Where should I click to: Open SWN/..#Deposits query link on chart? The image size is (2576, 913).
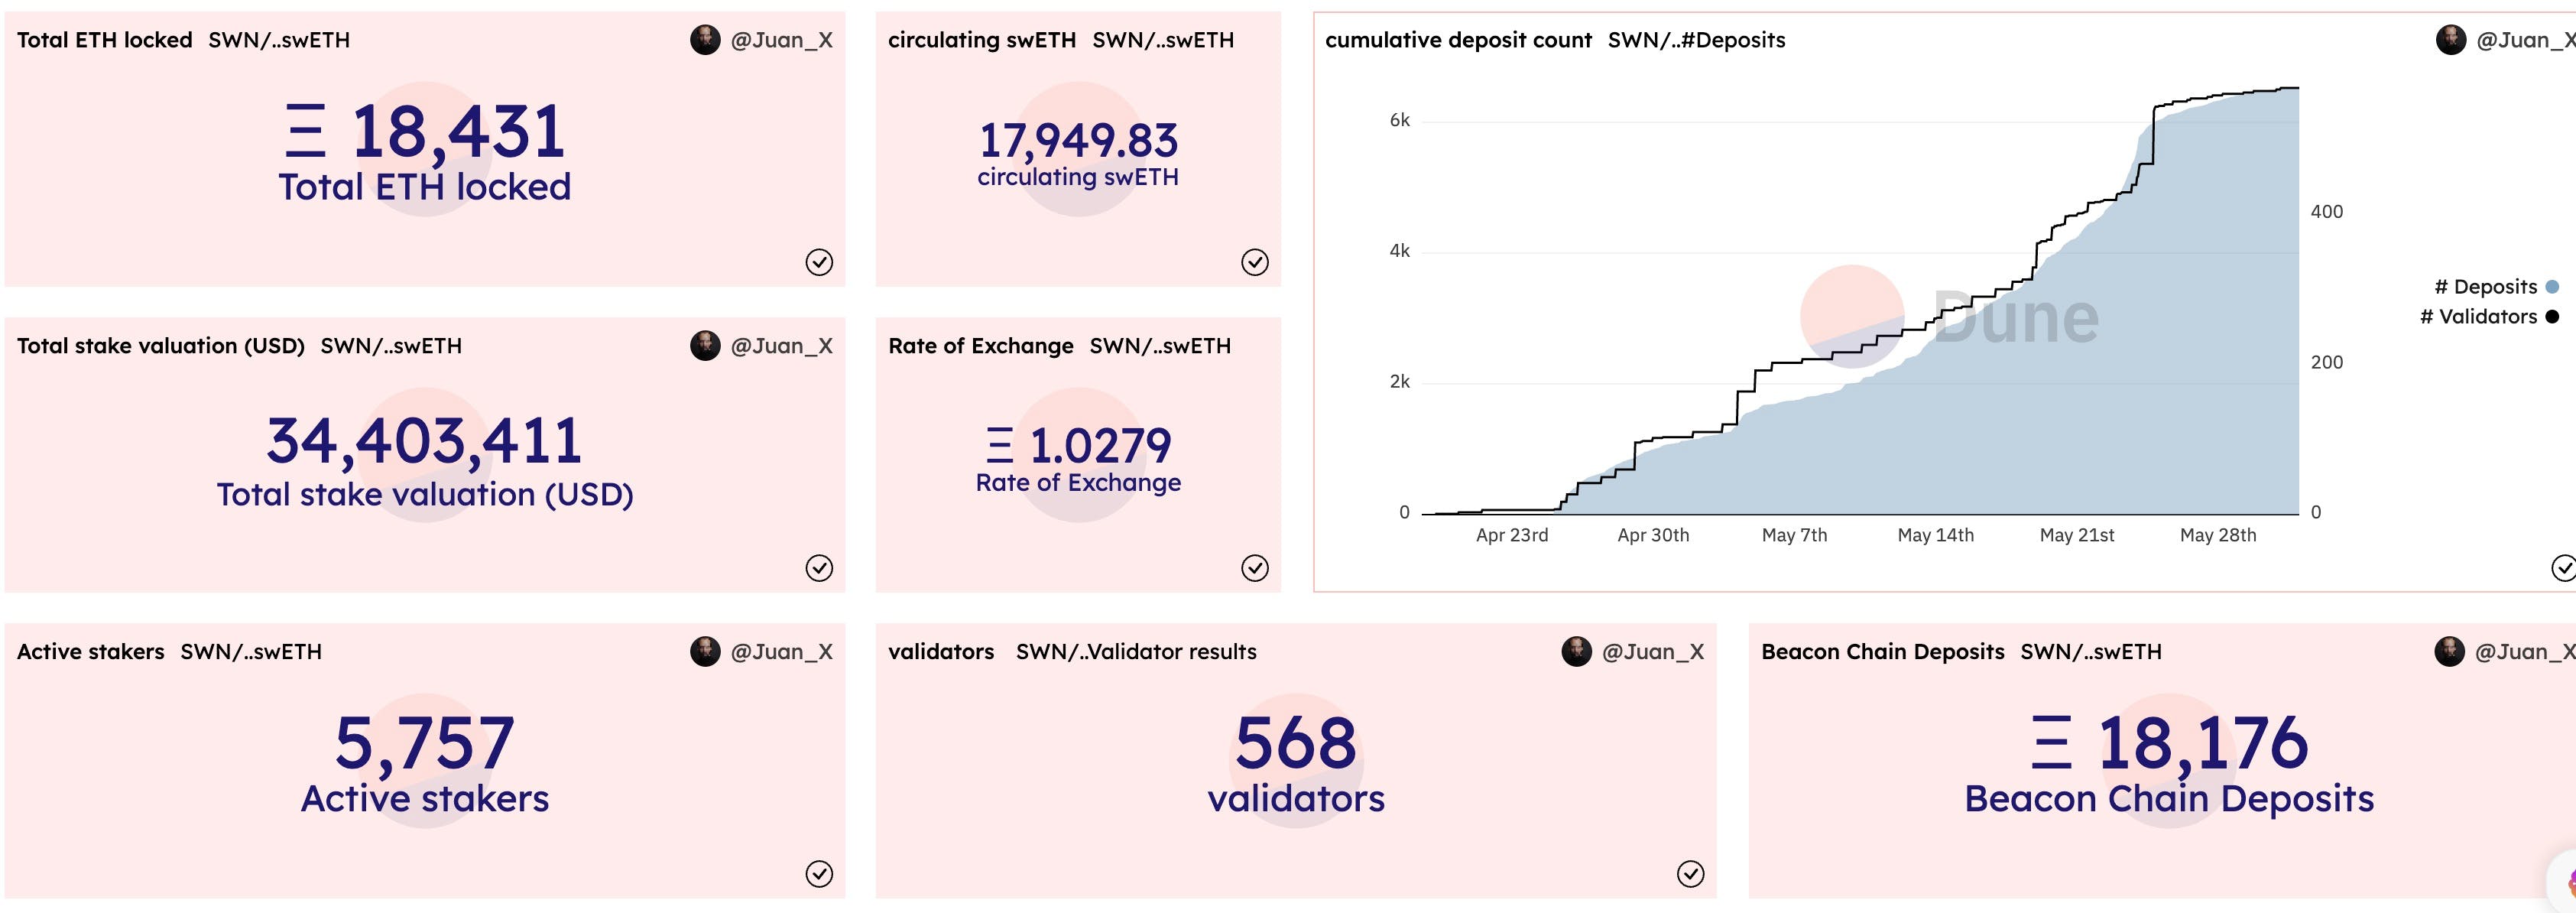[1696, 40]
